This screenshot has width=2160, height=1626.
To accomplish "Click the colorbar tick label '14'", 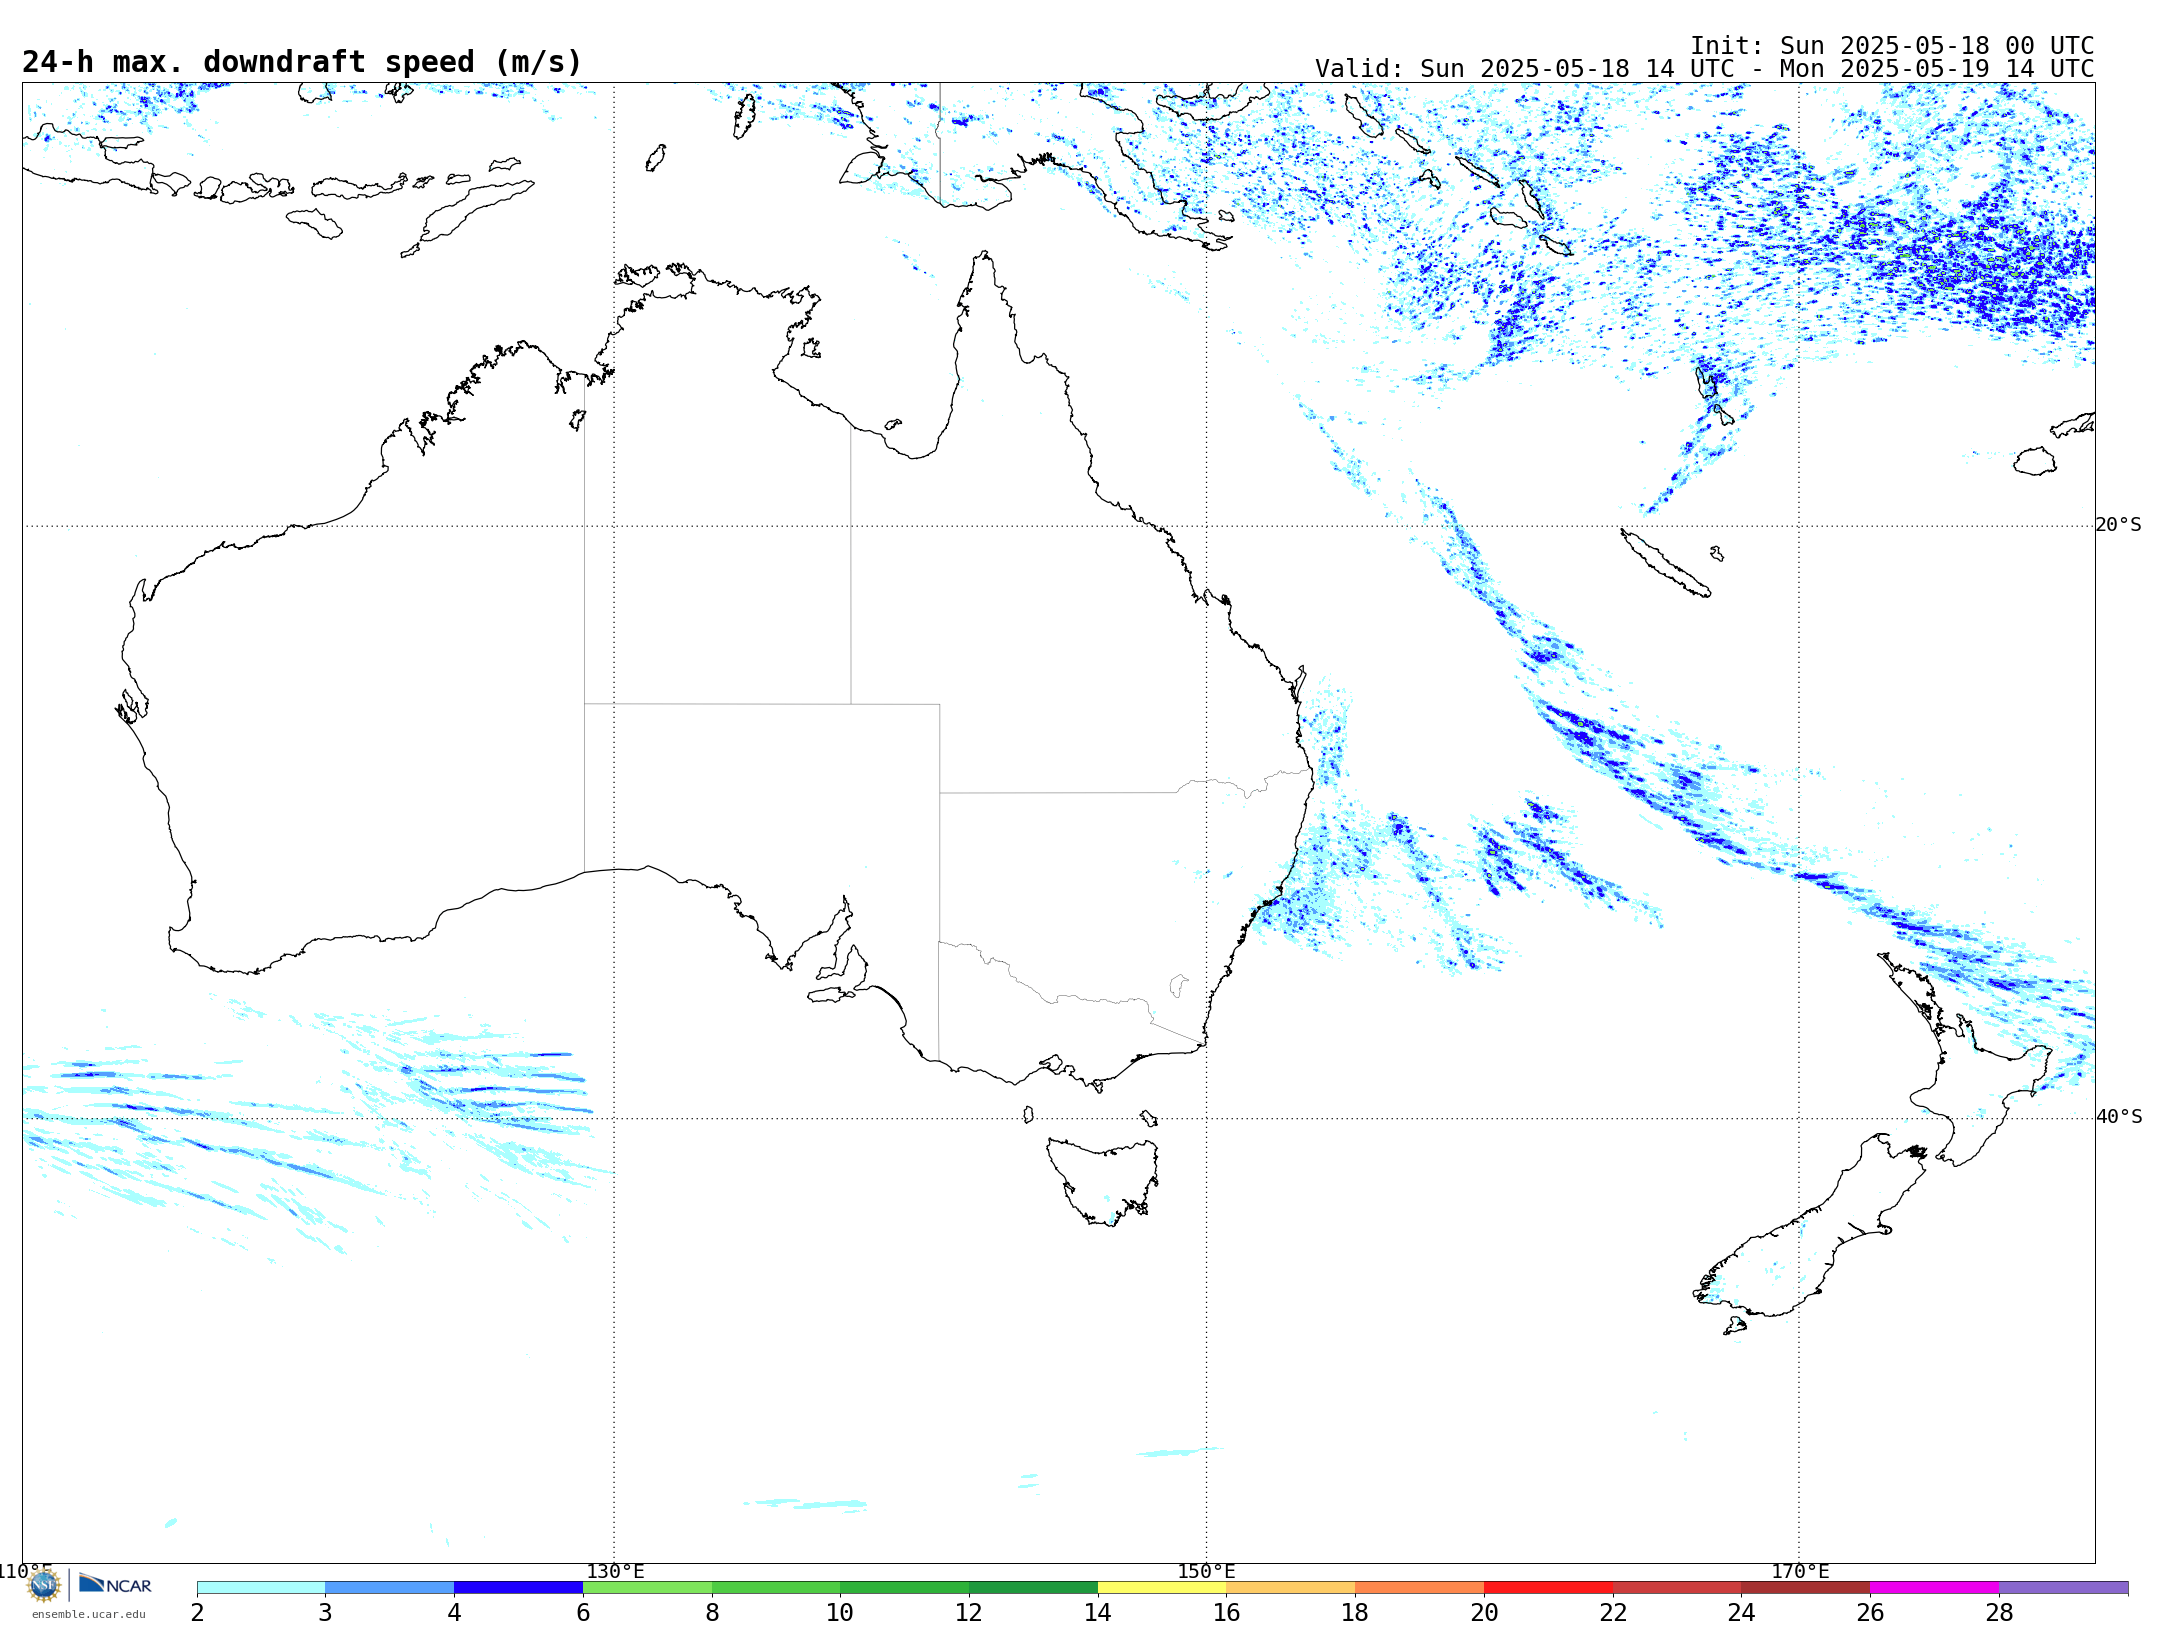I will (1098, 1612).
